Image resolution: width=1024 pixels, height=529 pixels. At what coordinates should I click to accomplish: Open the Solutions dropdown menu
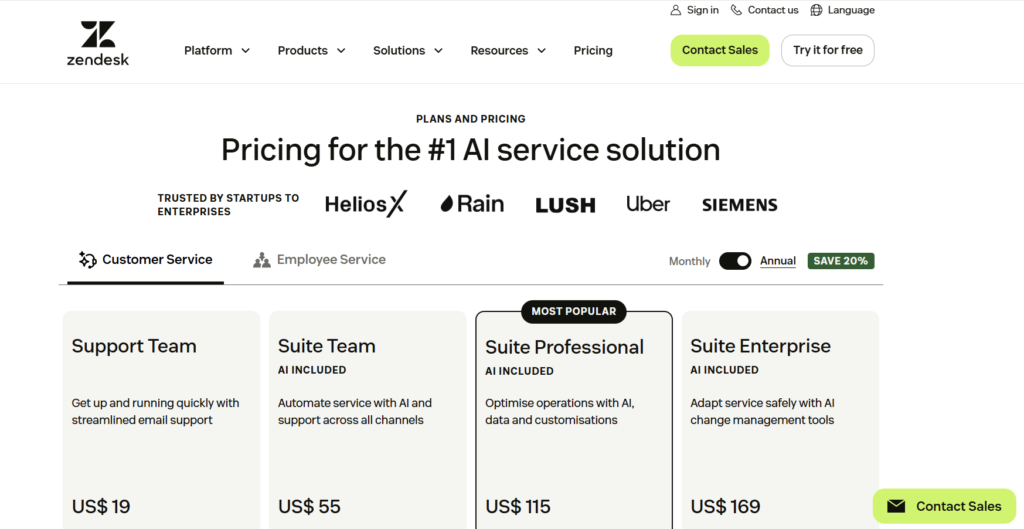point(407,50)
